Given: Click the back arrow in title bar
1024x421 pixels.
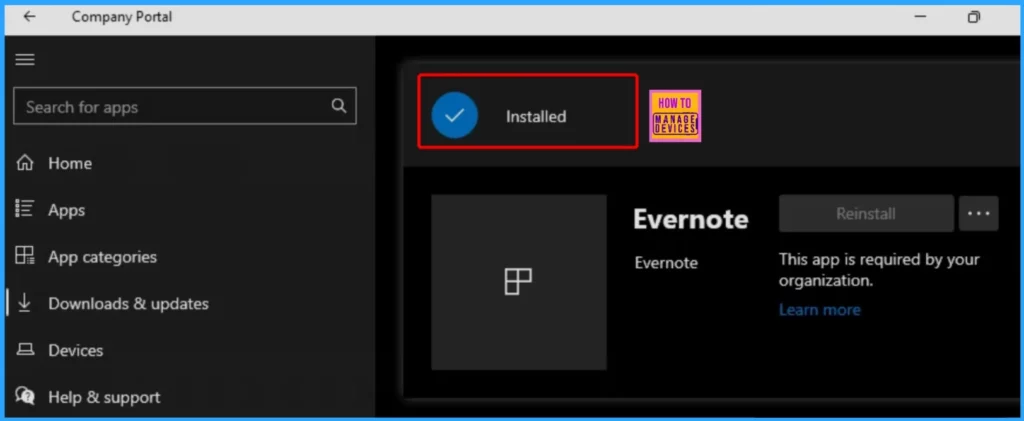Looking at the screenshot, I should [29, 17].
